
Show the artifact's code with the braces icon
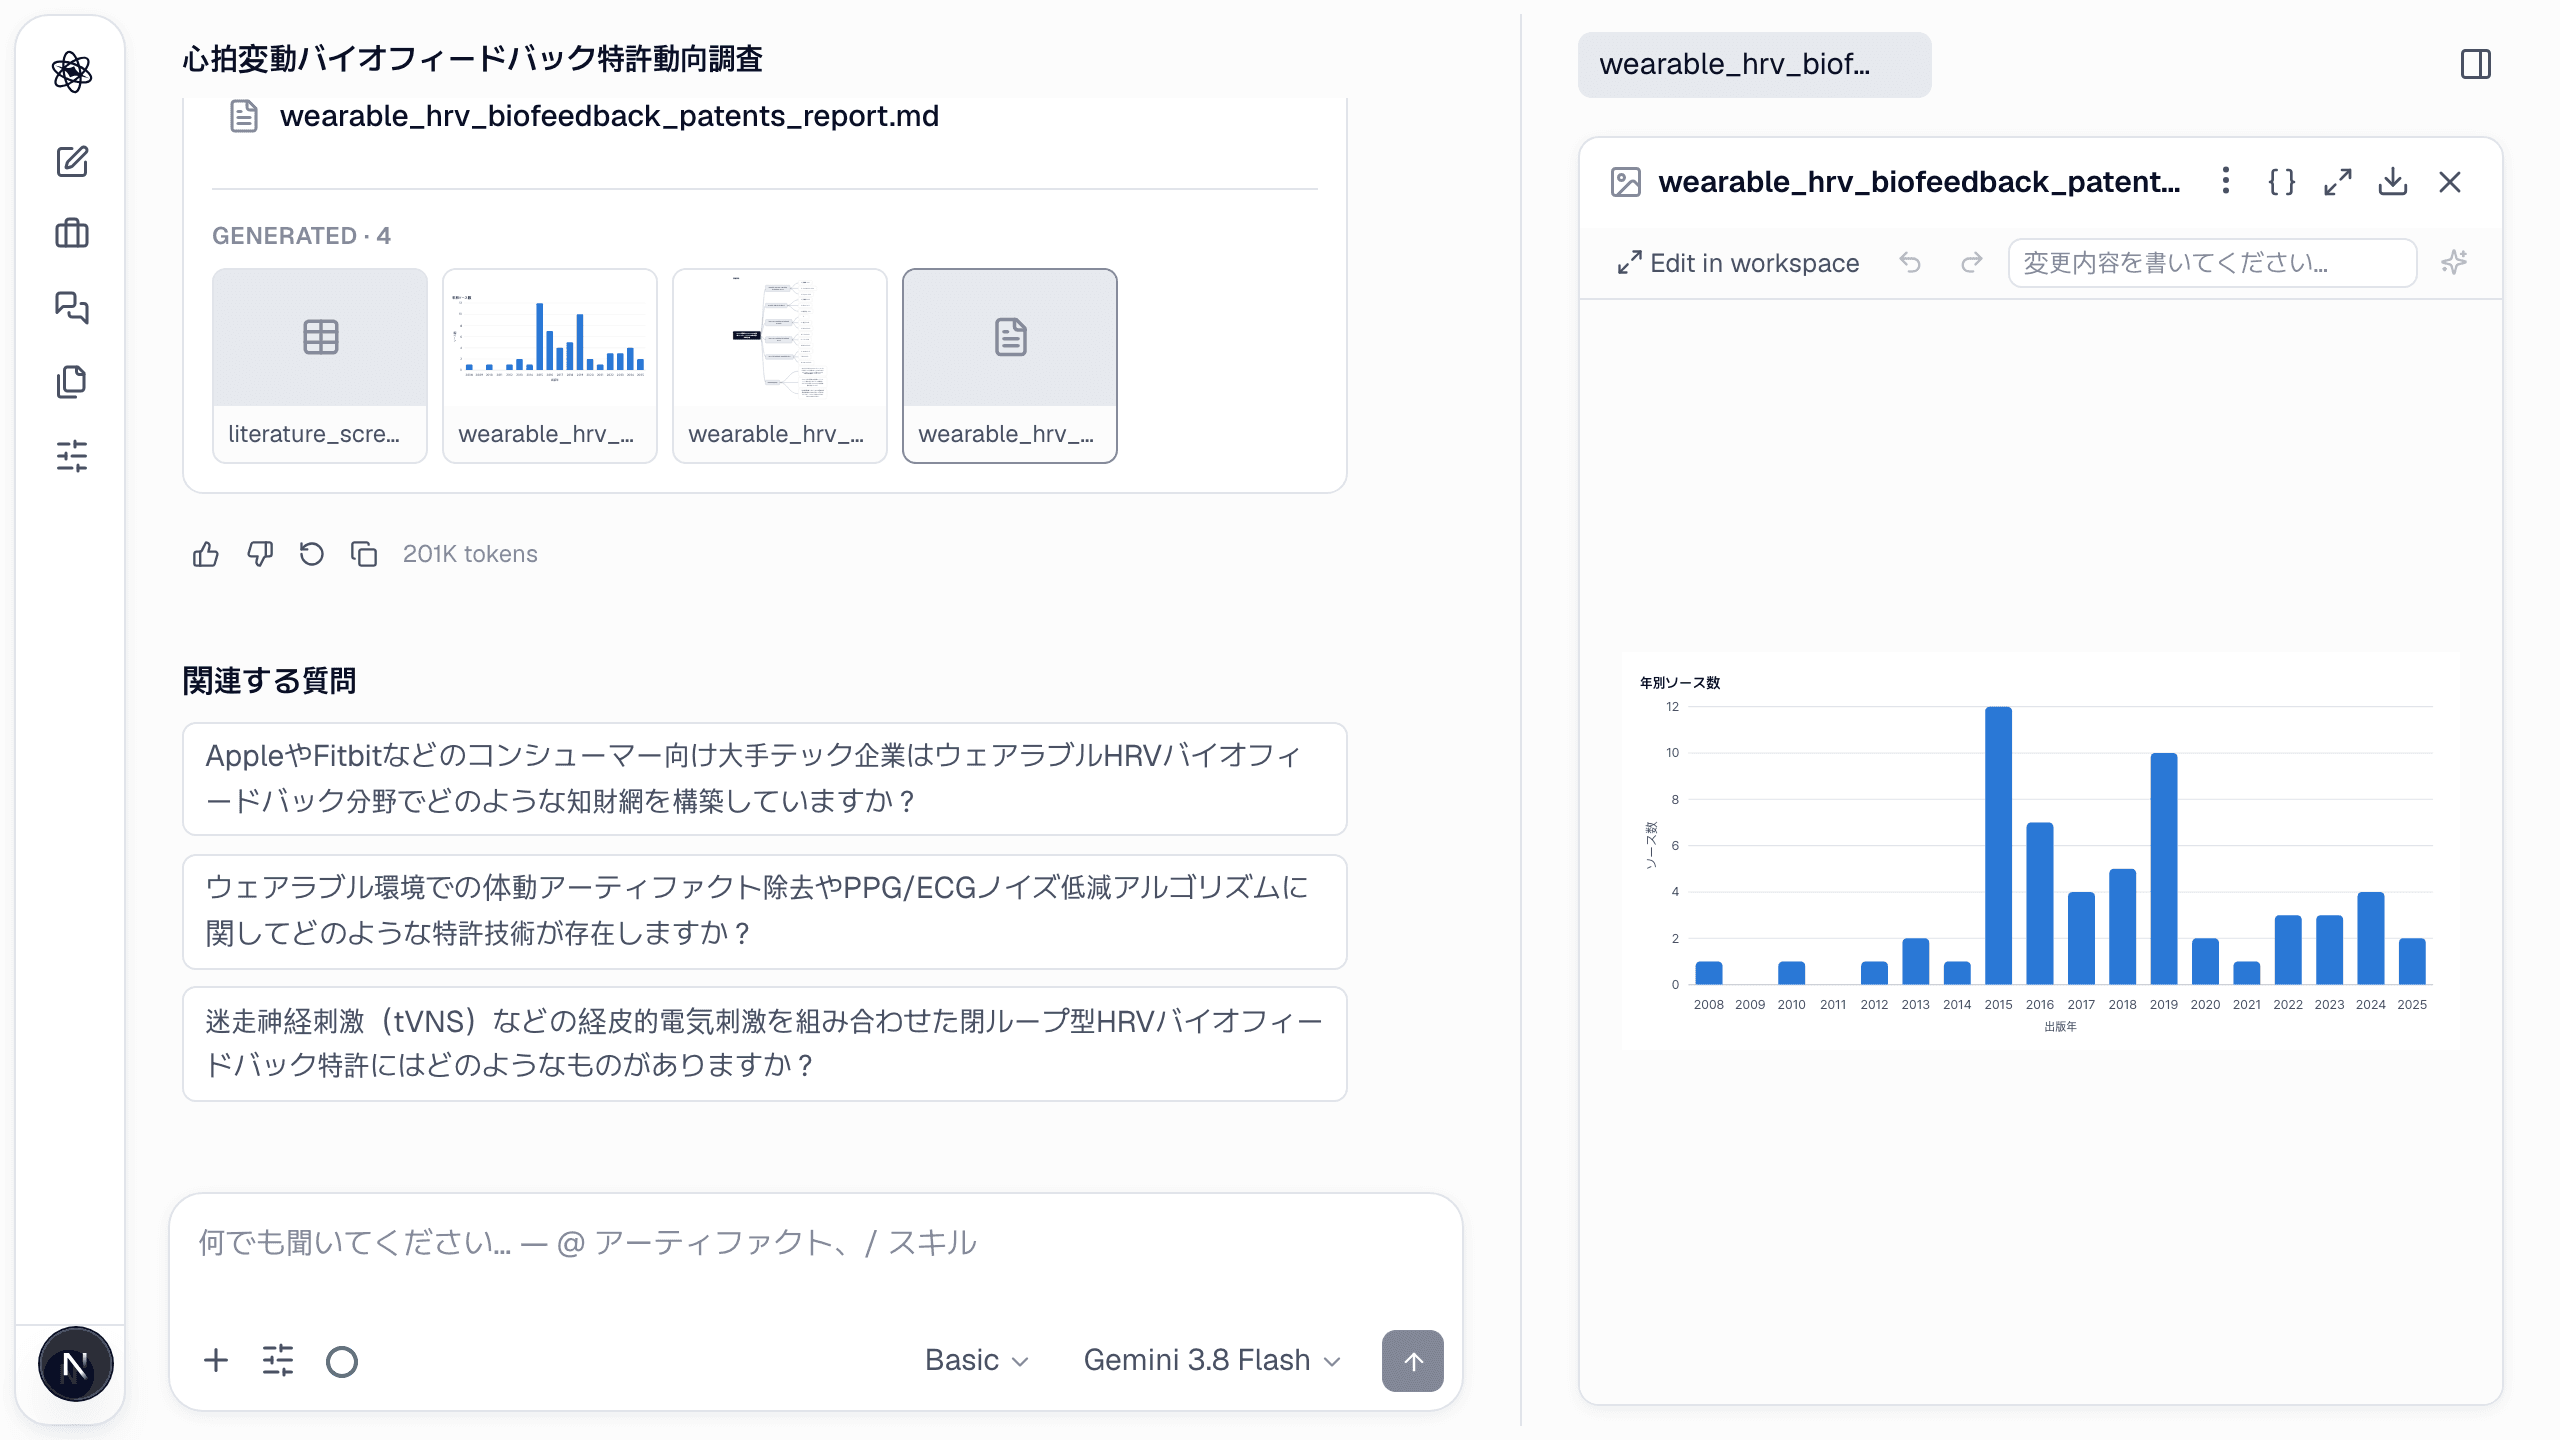[x=2281, y=182]
